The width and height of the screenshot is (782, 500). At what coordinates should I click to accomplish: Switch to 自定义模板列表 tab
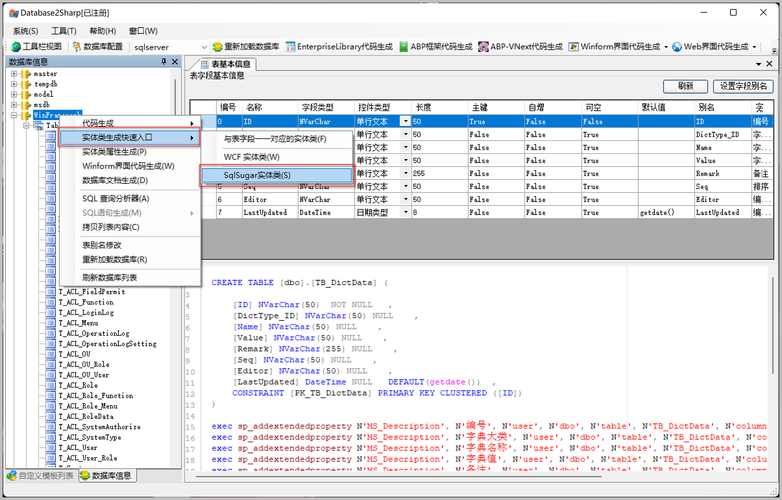[40, 476]
